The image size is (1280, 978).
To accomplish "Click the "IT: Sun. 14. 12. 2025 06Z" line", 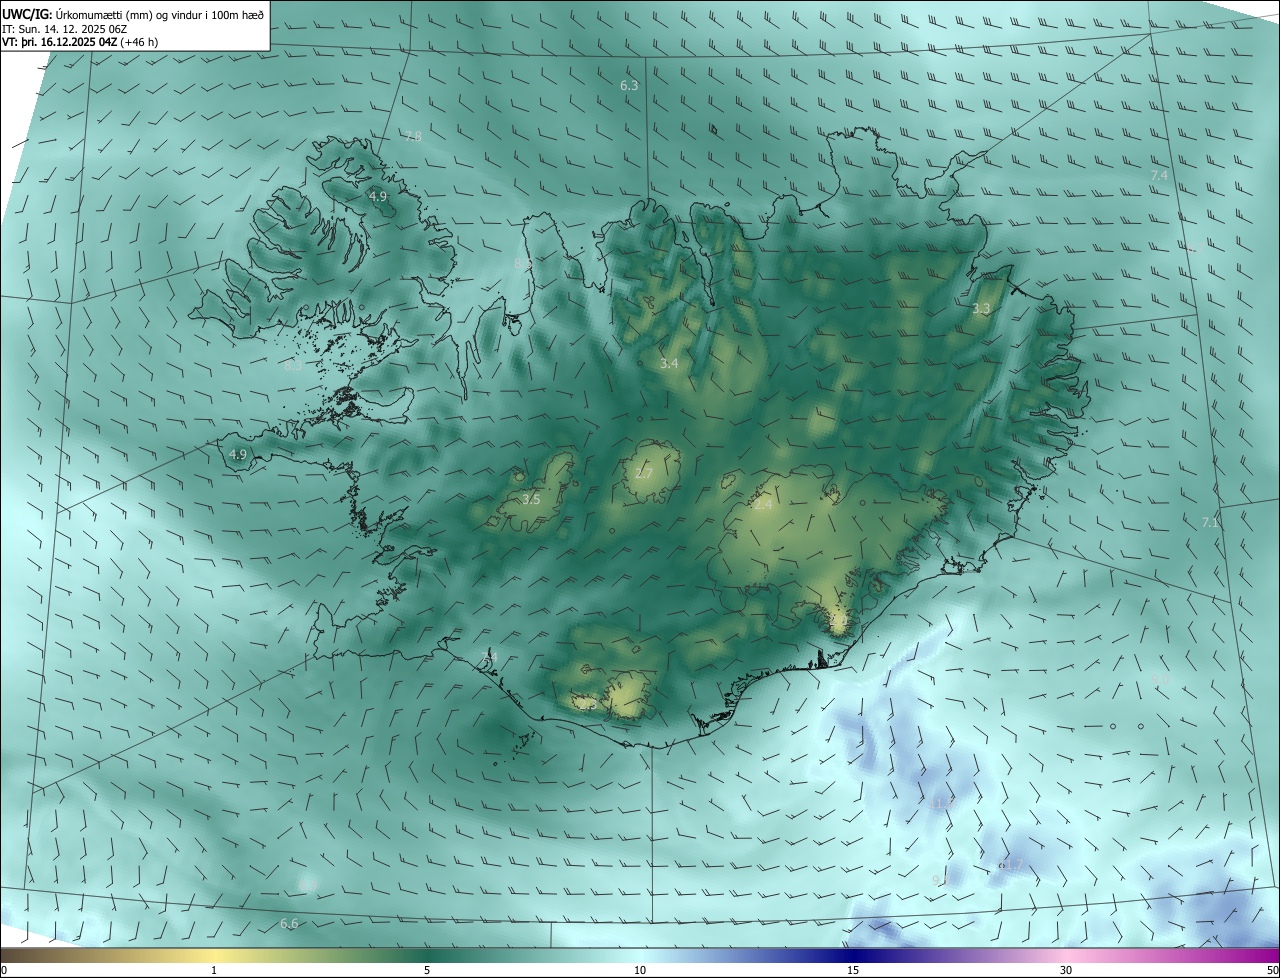I will (x=66, y=28).
